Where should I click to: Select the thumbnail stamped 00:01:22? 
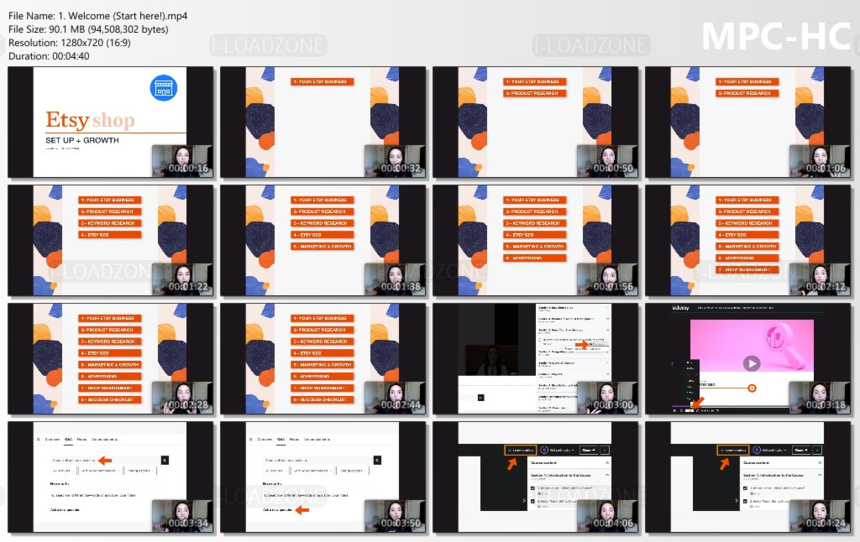click(111, 240)
